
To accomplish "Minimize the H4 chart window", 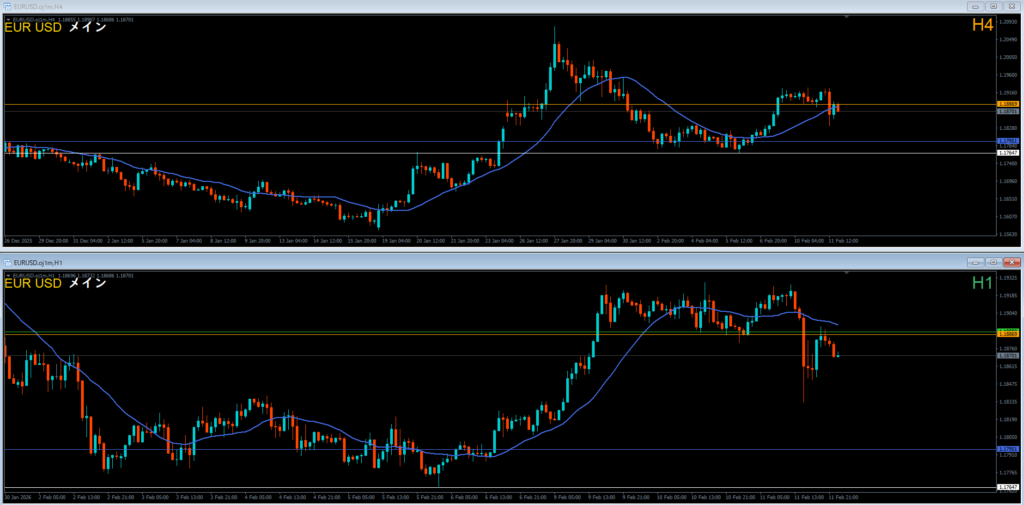I will 975,5.
